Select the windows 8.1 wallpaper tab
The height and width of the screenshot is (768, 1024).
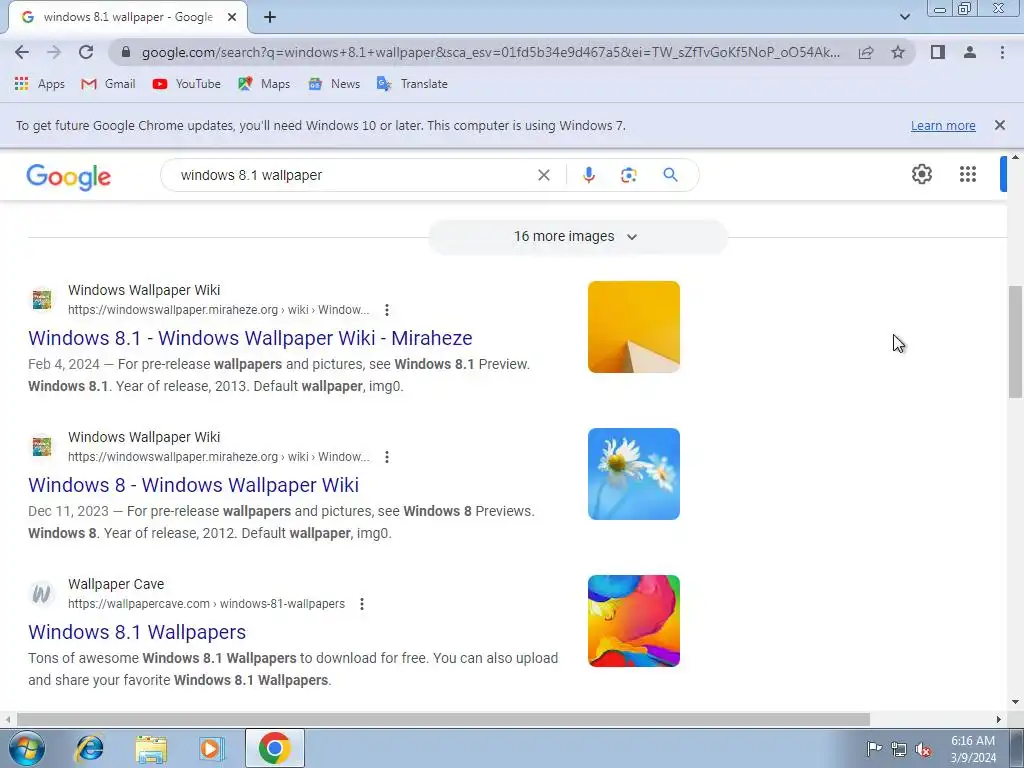pyautogui.click(x=128, y=18)
